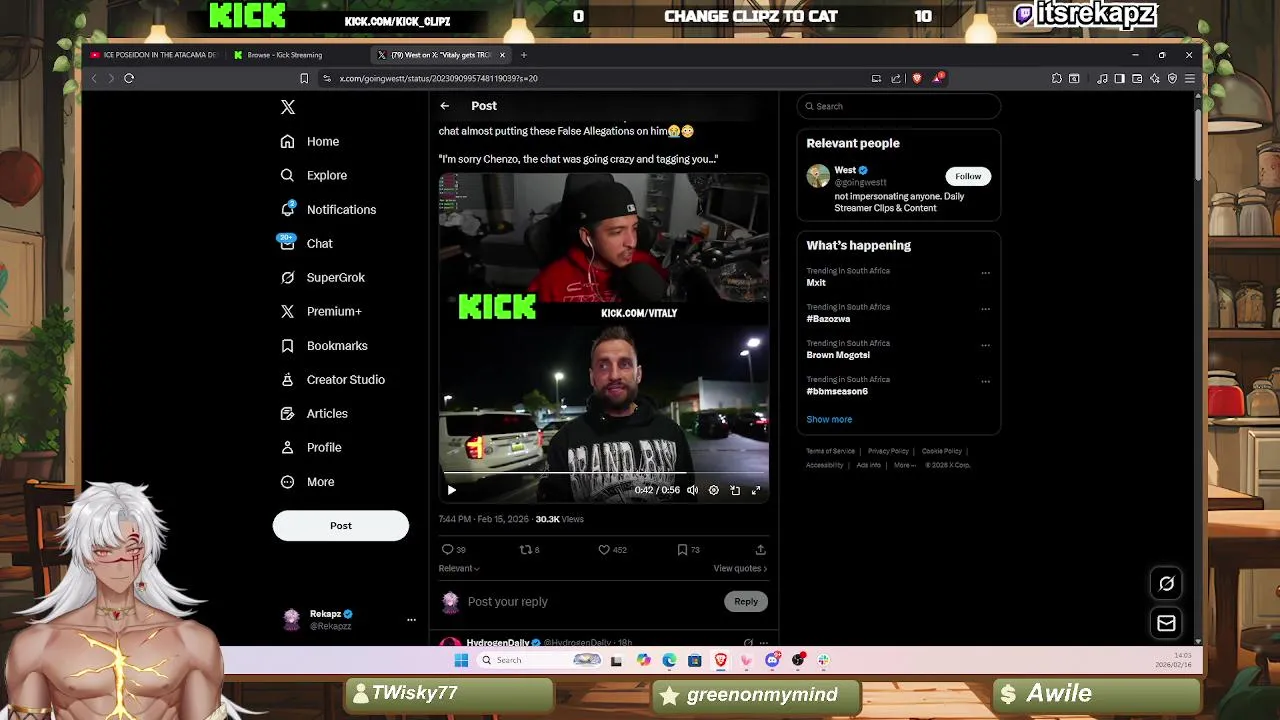Open options for Mxit trend

pyautogui.click(x=985, y=272)
